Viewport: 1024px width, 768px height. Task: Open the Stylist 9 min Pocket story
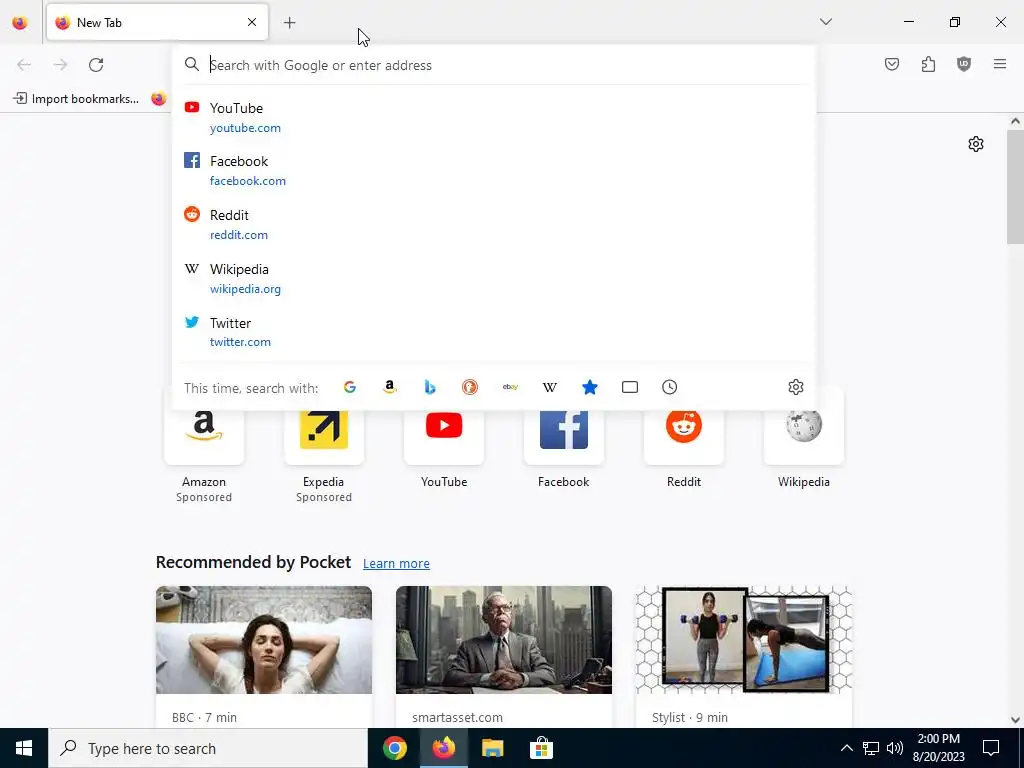(744, 657)
